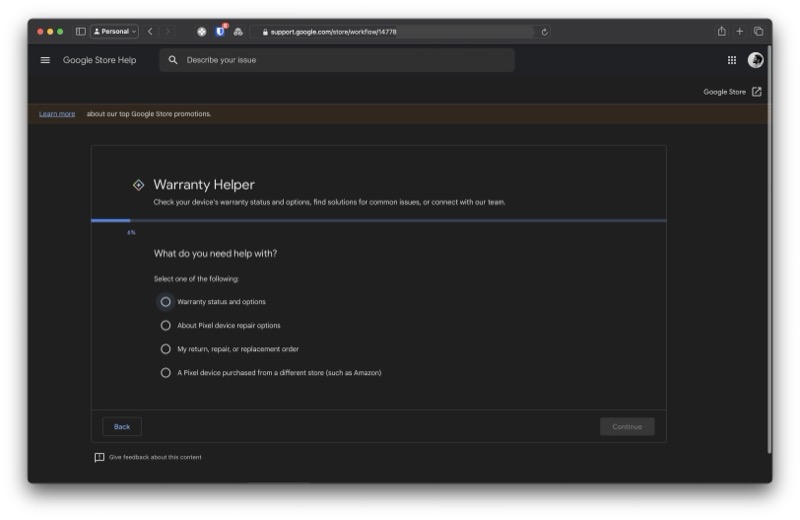Click the workflow progress bar
This screenshot has width=800, height=520.
click(379, 220)
